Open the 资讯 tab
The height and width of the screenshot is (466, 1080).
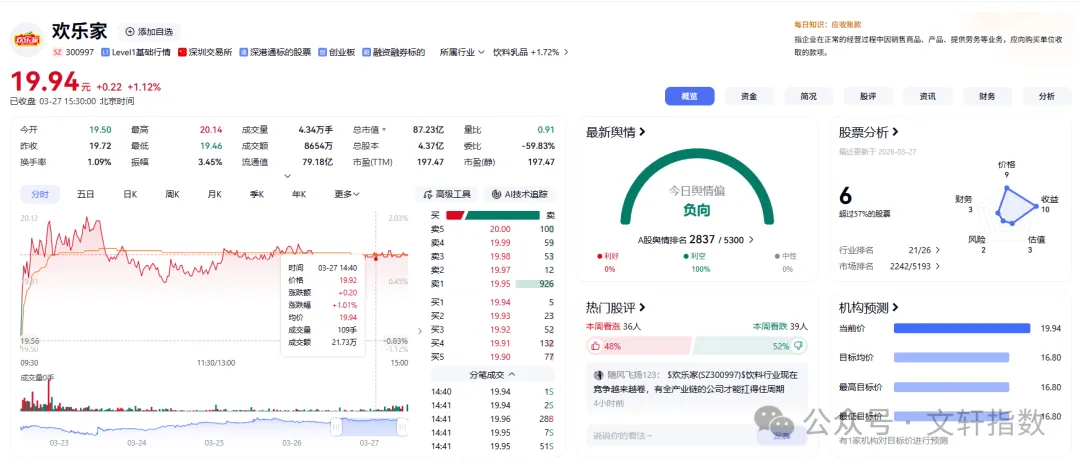click(928, 96)
